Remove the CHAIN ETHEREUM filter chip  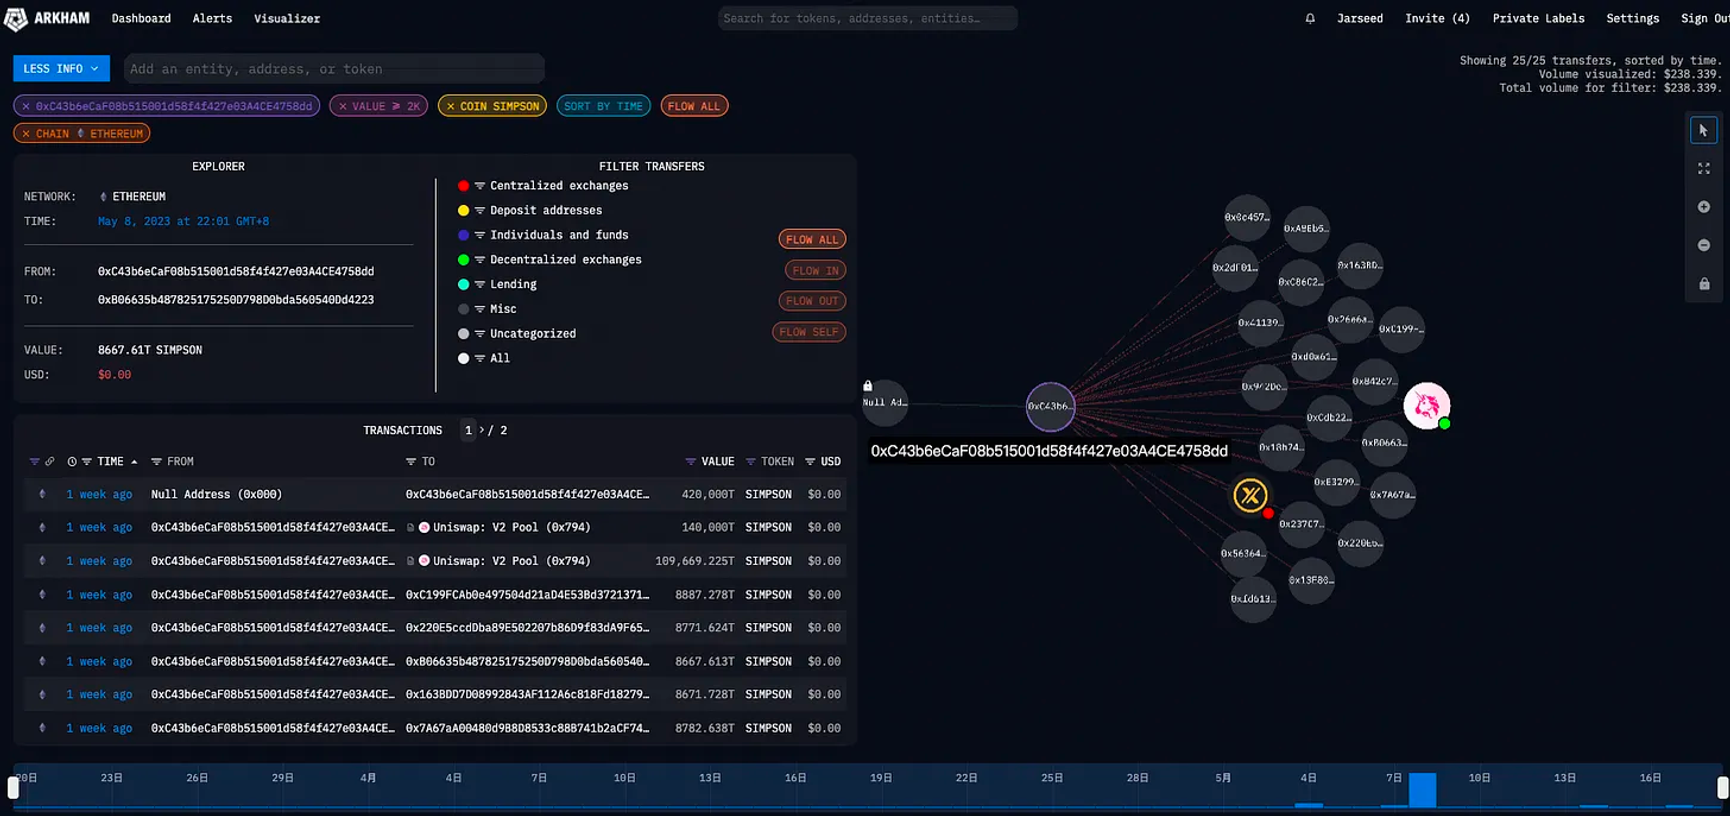[x=26, y=133]
